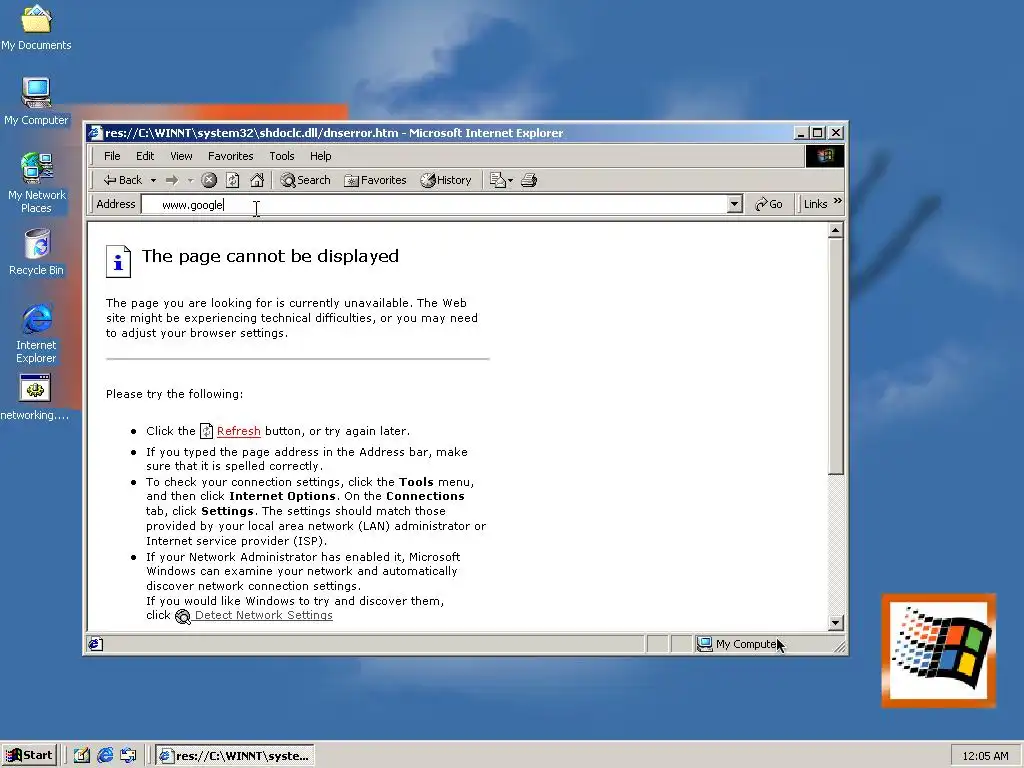
Task: Open the View menu
Action: click(x=181, y=156)
